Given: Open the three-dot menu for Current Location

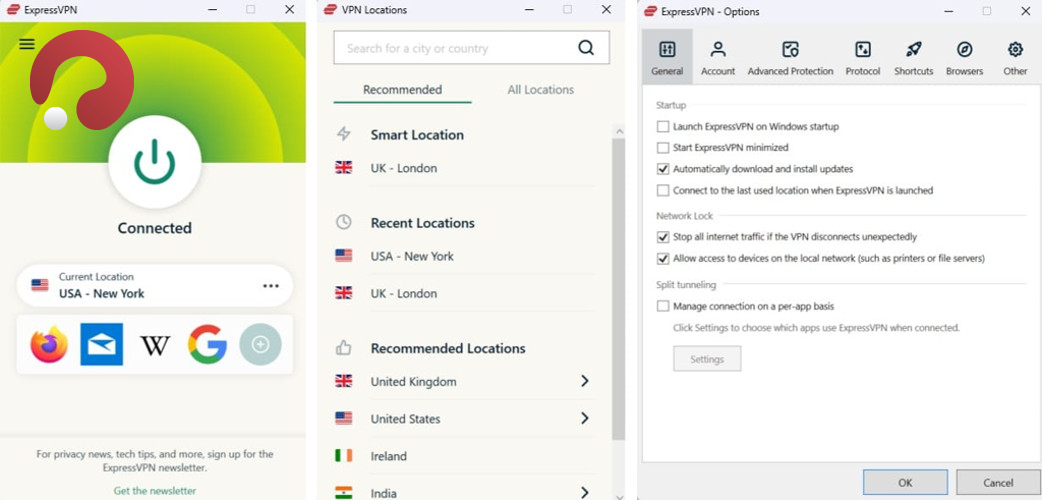Looking at the screenshot, I should [x=270, y=286].
